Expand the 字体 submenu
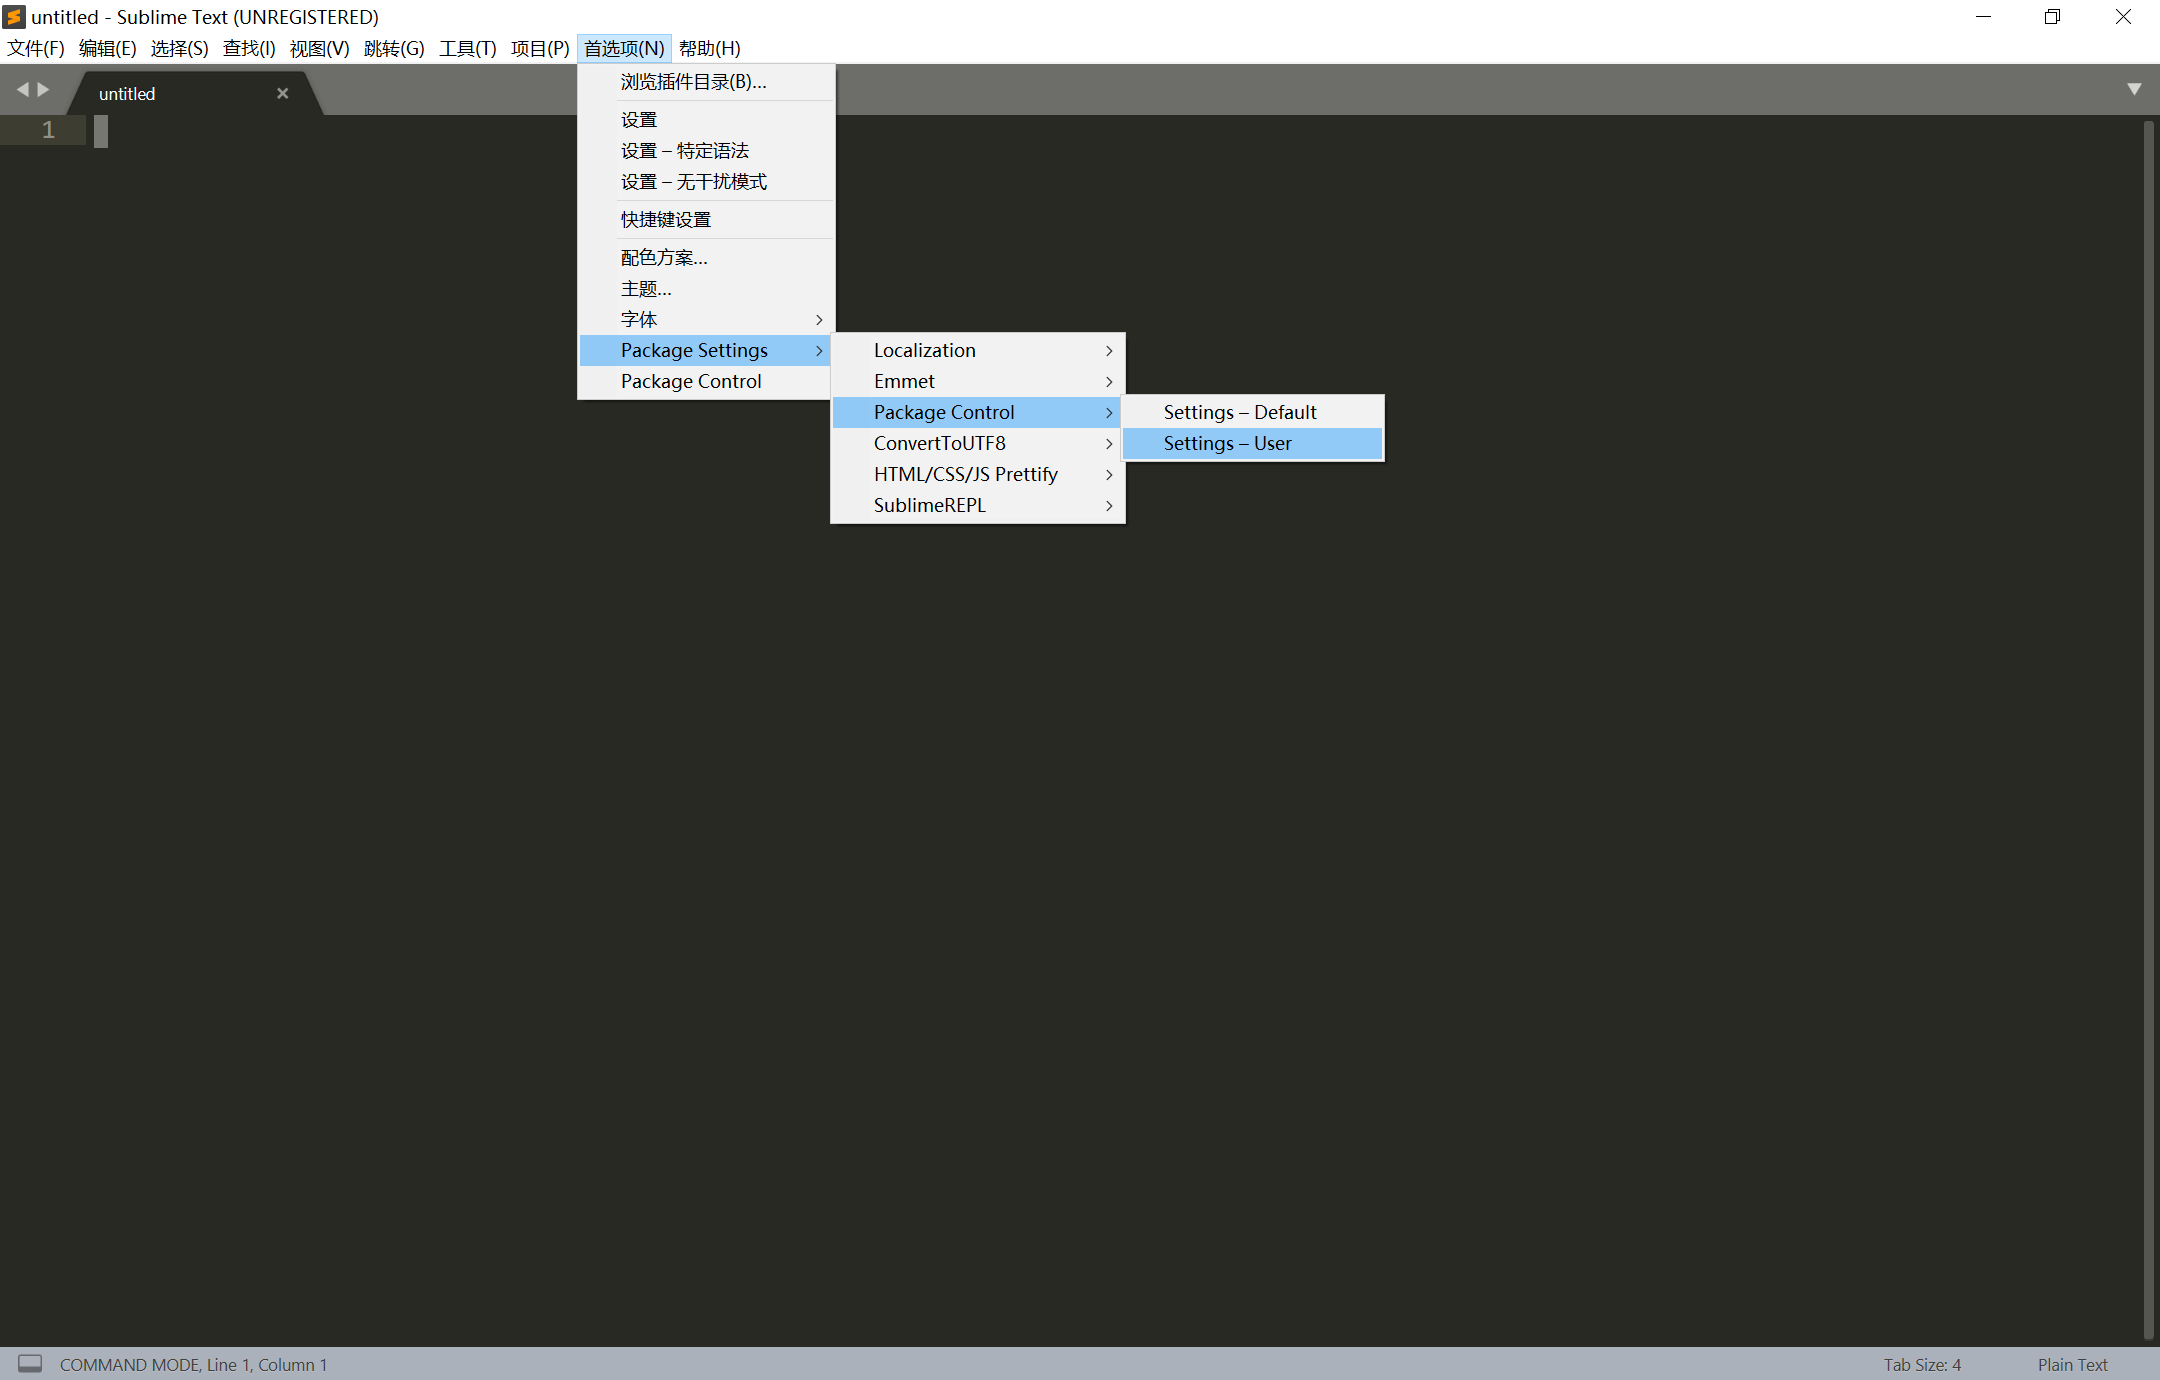2160x1380 pixels. coord(706,320)
